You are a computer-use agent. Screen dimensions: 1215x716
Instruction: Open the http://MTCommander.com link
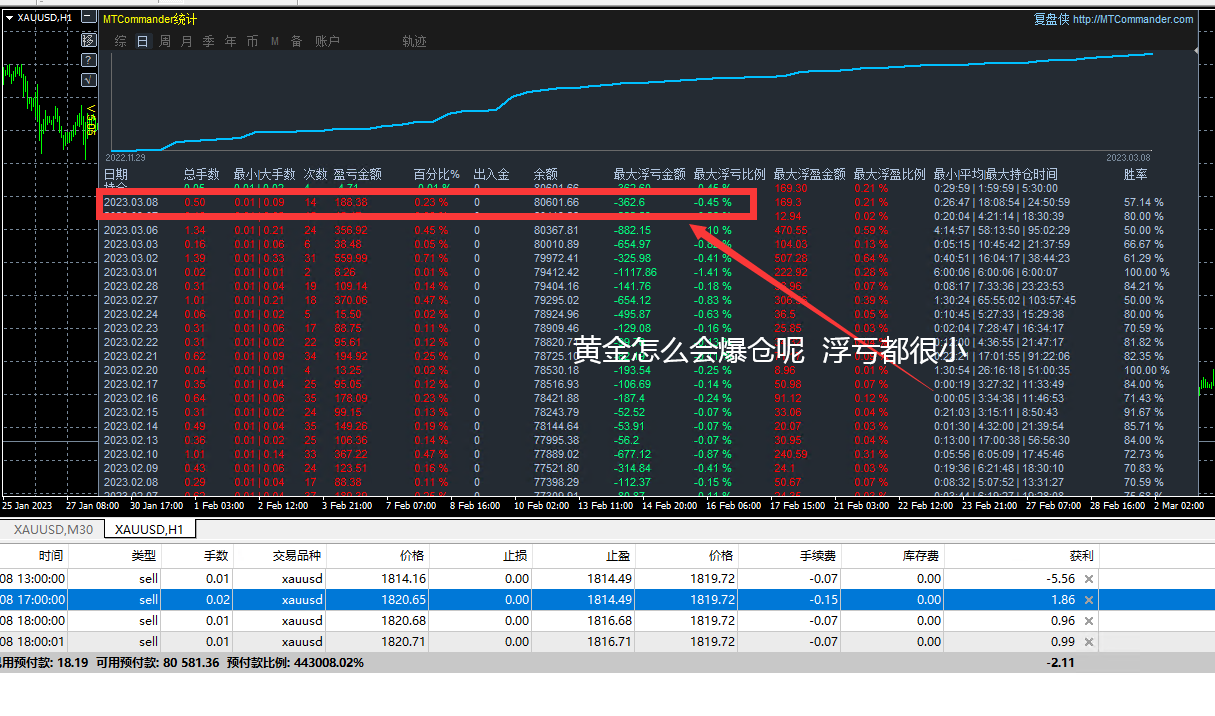[x=1133, y=19]
